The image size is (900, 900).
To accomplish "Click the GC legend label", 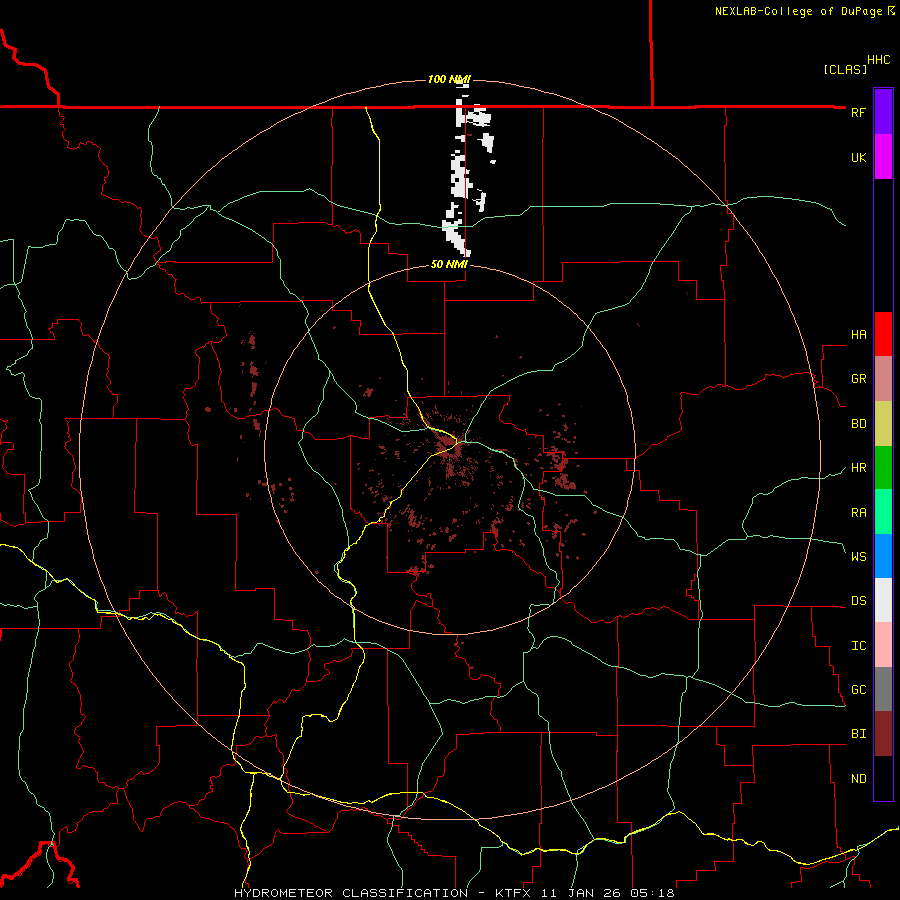I will click(x=858, y=690).
